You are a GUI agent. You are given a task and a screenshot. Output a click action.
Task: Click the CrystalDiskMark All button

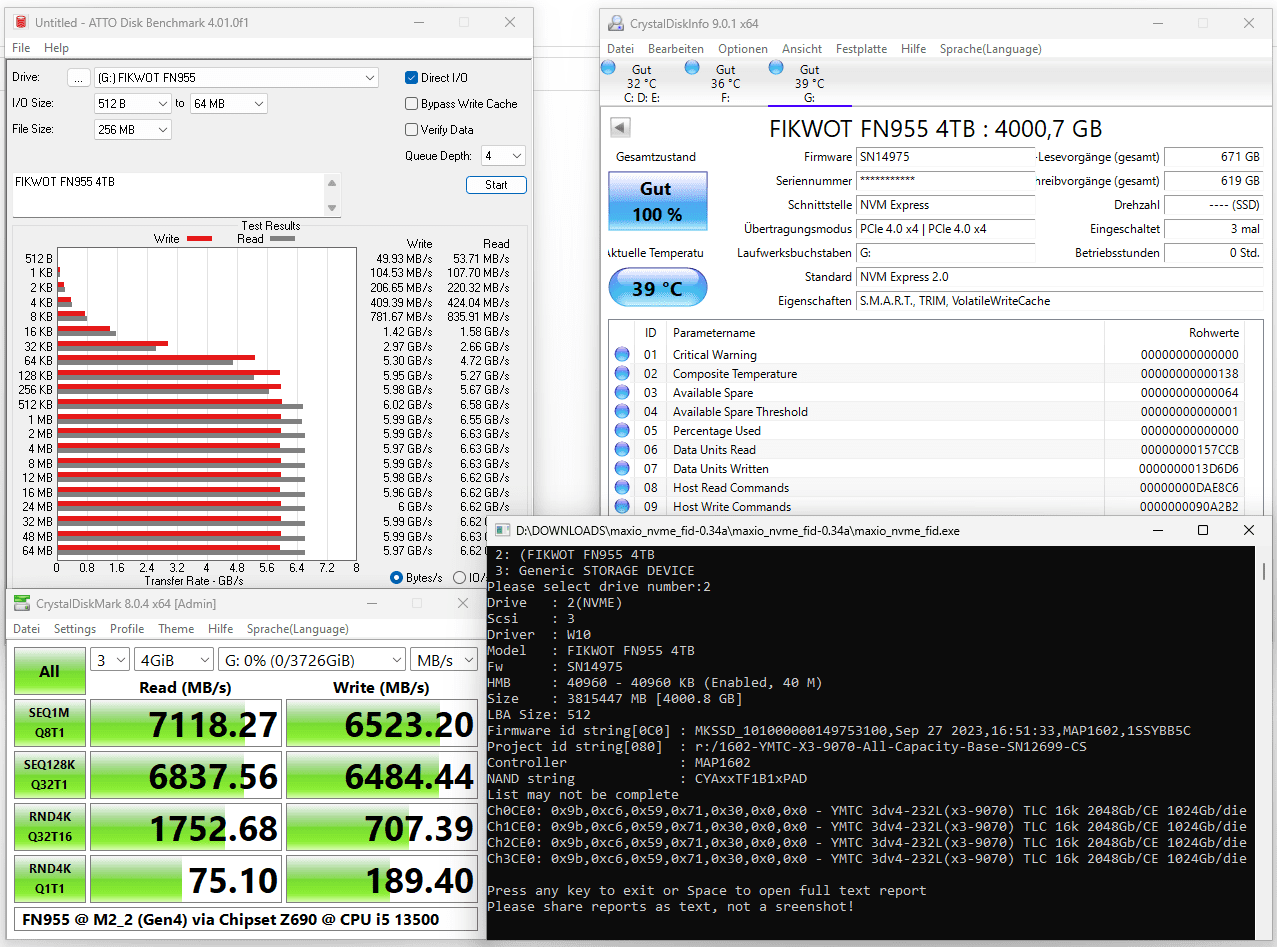(x=49, y=672)
